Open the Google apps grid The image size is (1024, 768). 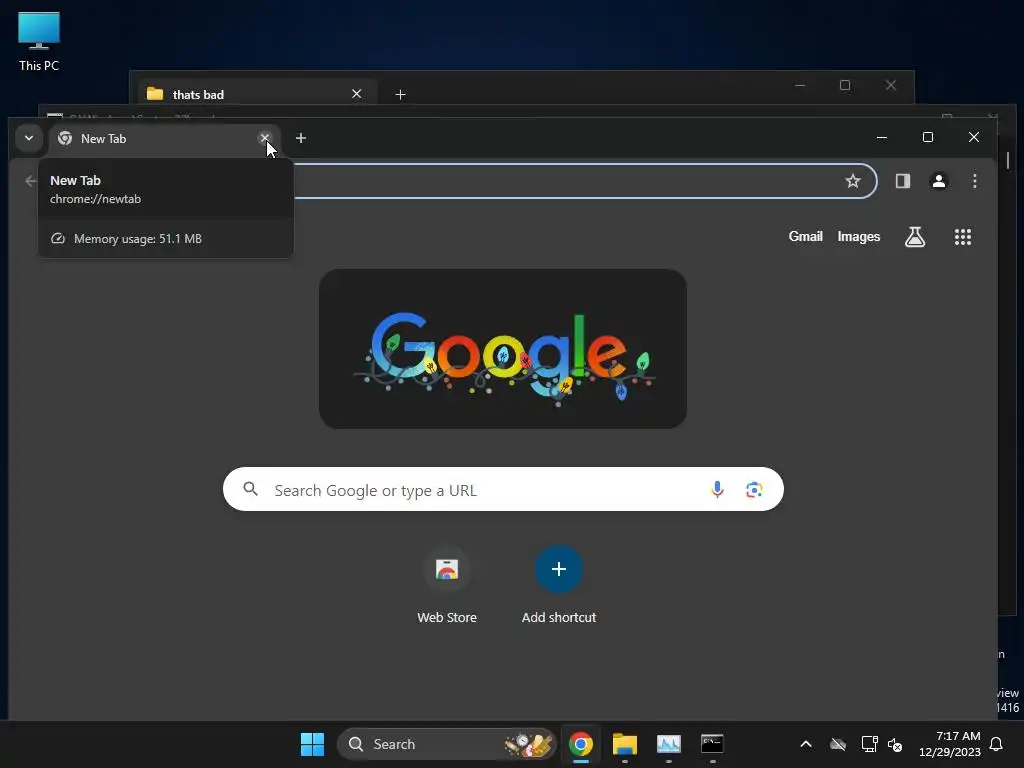963,236
